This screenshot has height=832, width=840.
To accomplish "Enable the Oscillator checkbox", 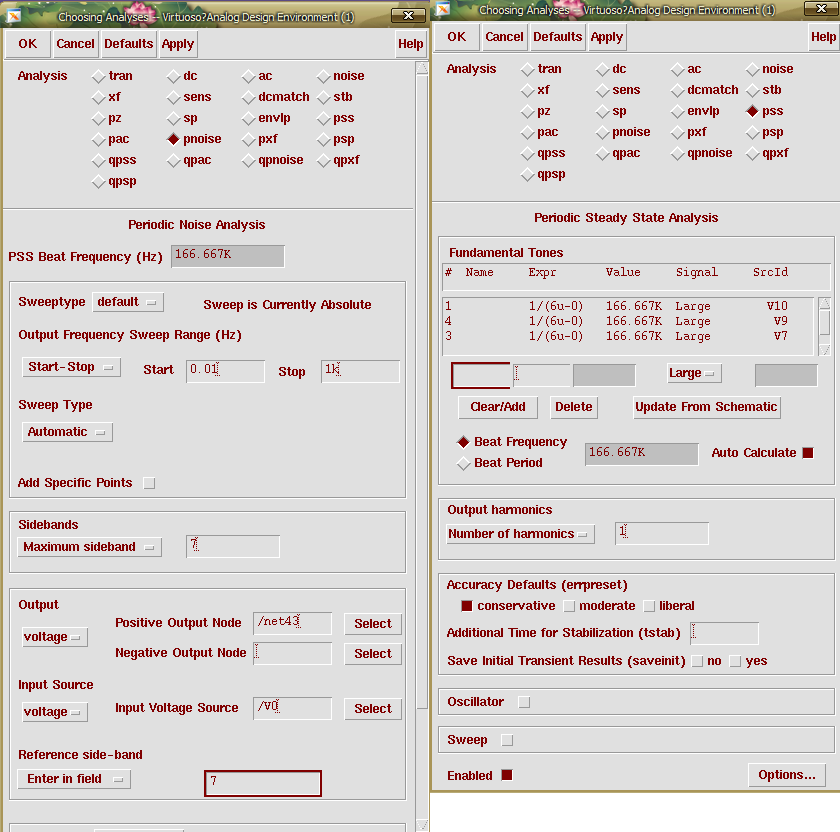I will (x=524, y=702).
